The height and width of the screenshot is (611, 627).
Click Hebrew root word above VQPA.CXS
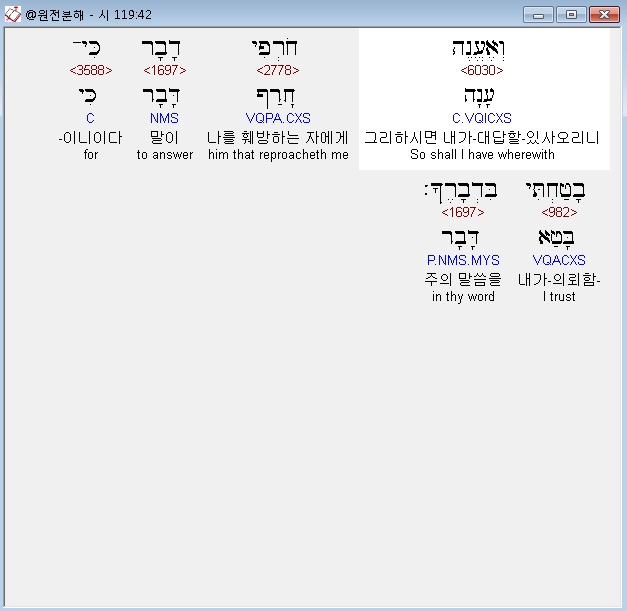[276, 98]
